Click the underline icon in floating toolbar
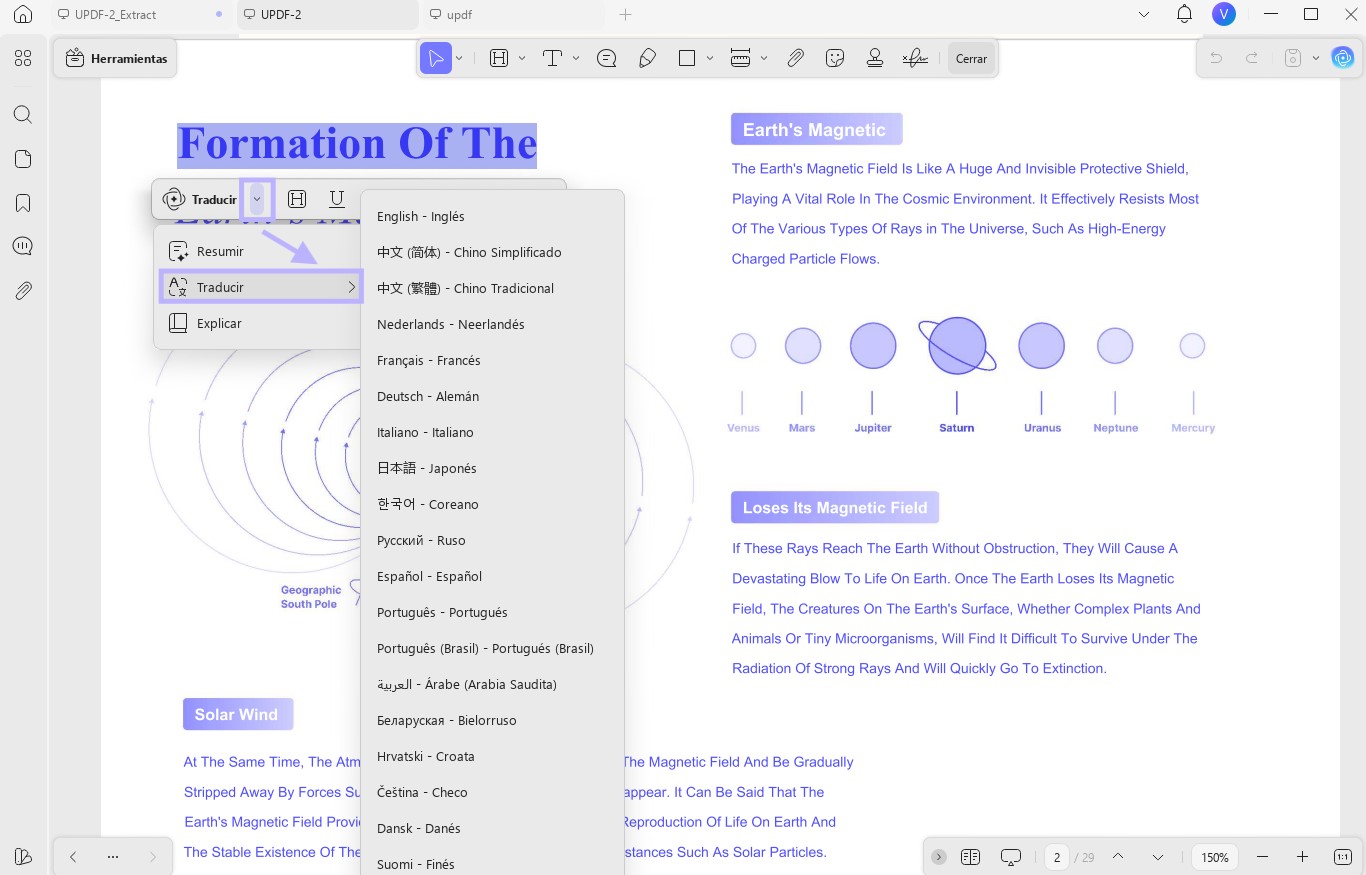Viewport: 1366px width, 875px height. click(x=336, y=199)
